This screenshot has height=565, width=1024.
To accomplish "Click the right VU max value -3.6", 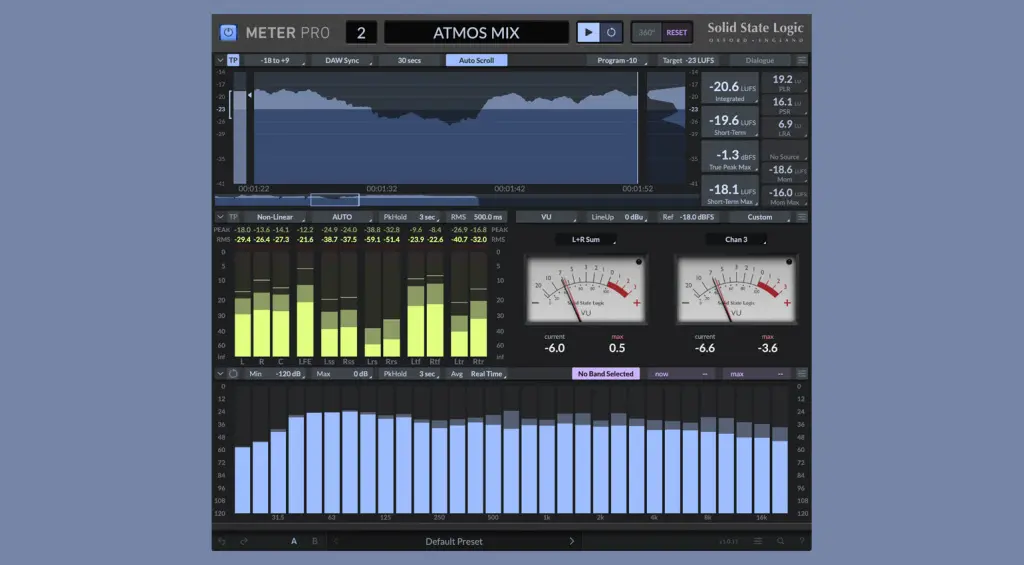I will pos(767,348).
